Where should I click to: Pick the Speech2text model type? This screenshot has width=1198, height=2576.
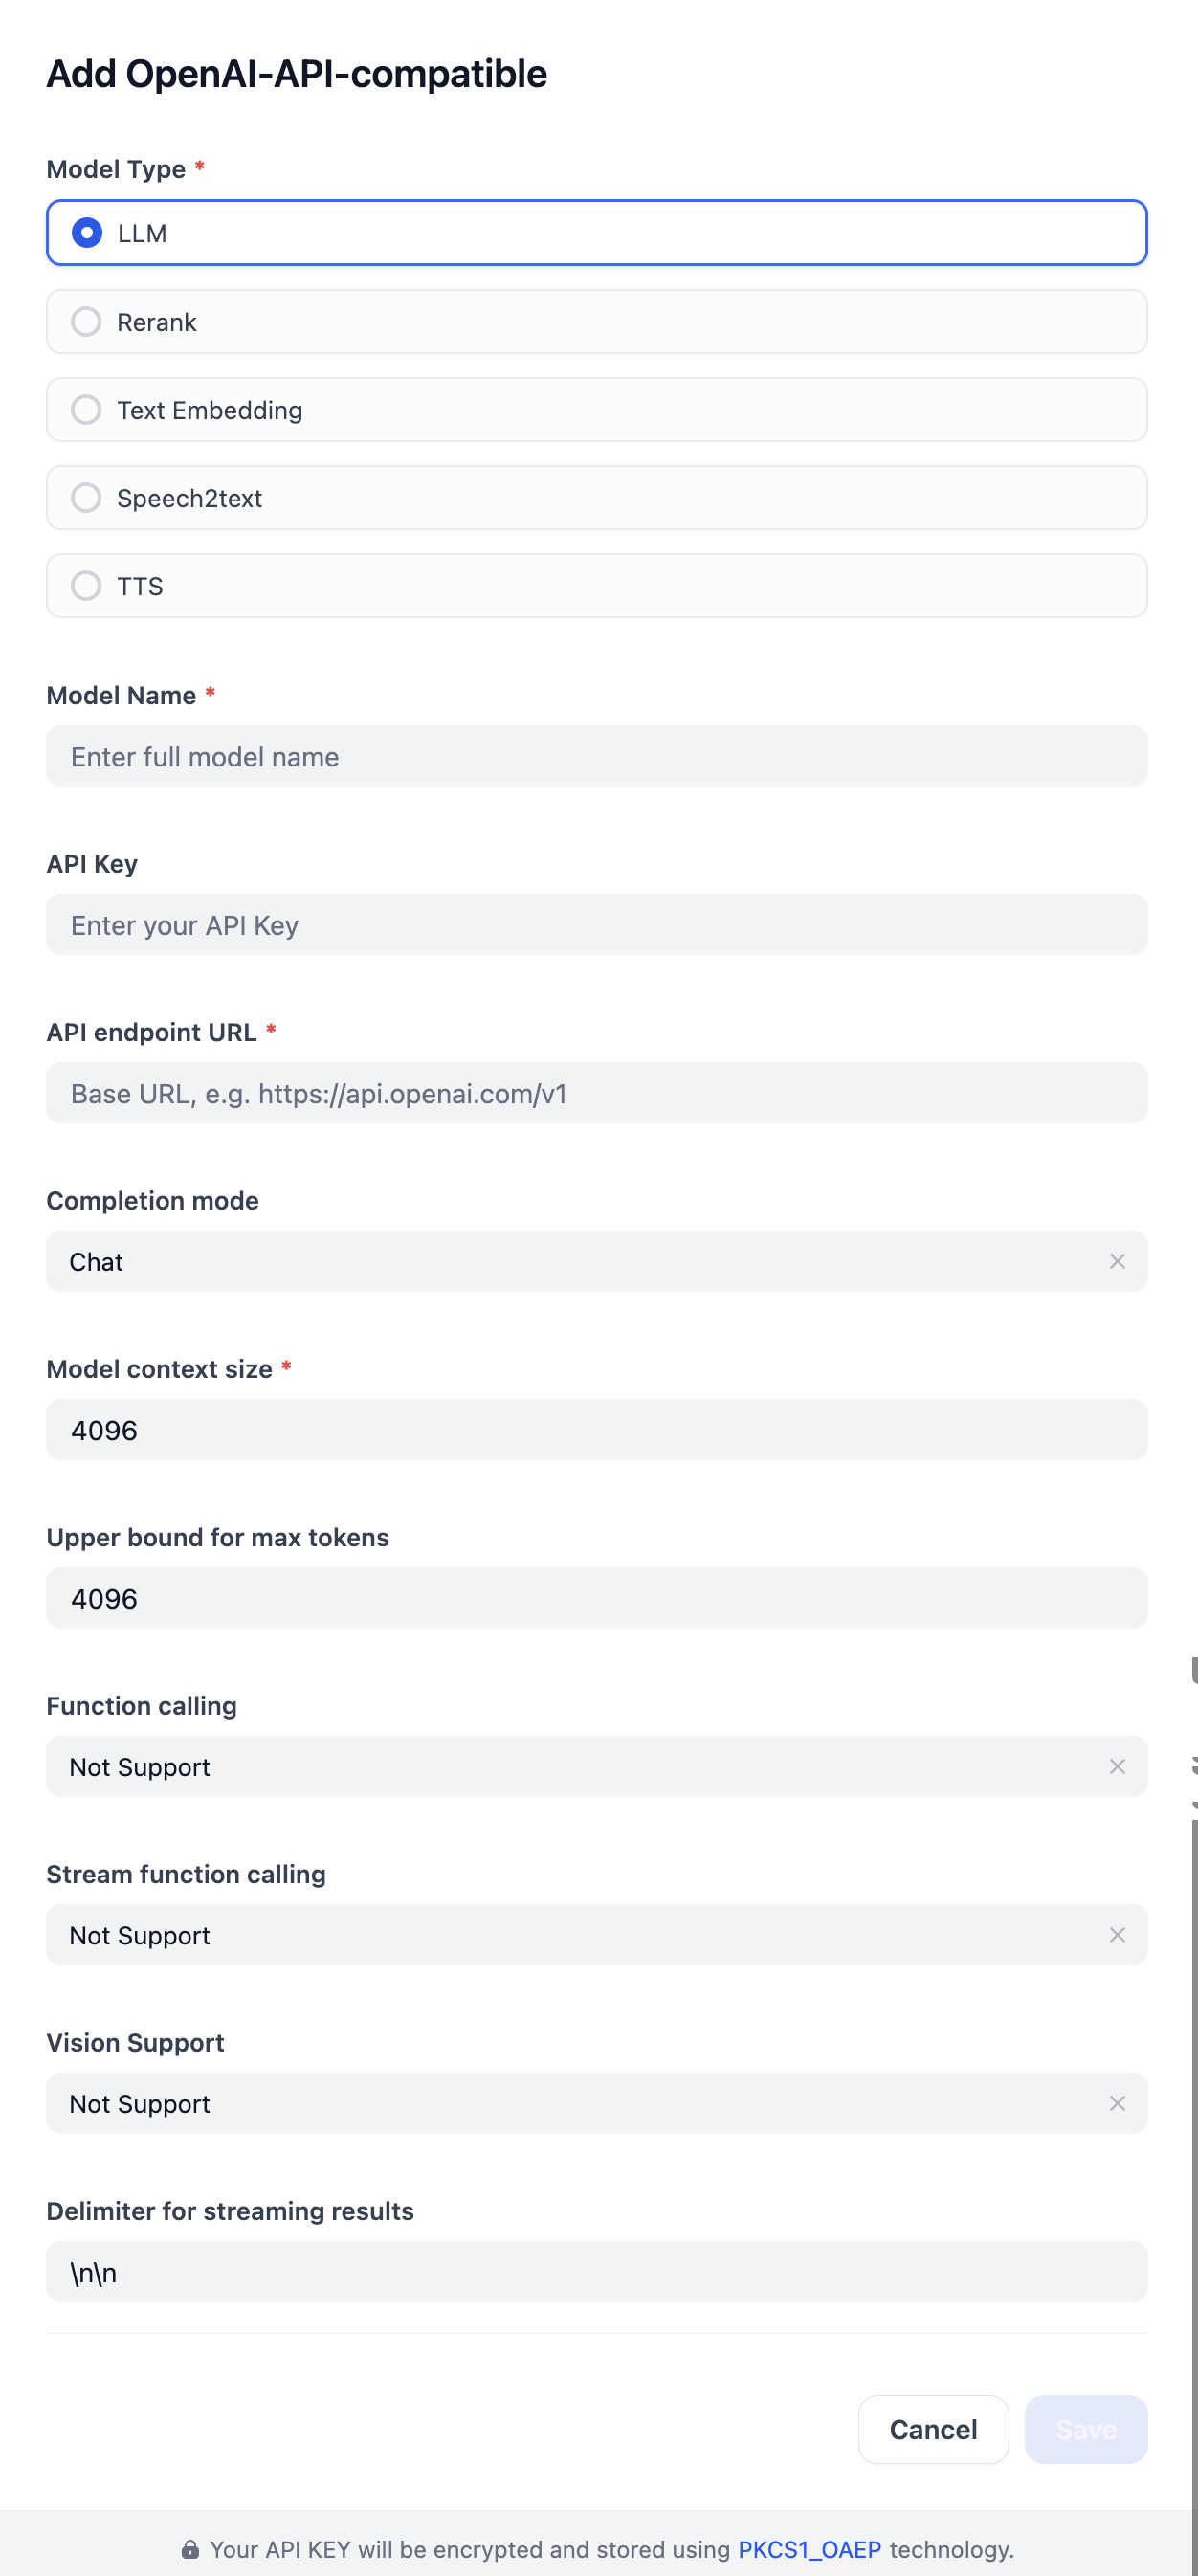87,498
